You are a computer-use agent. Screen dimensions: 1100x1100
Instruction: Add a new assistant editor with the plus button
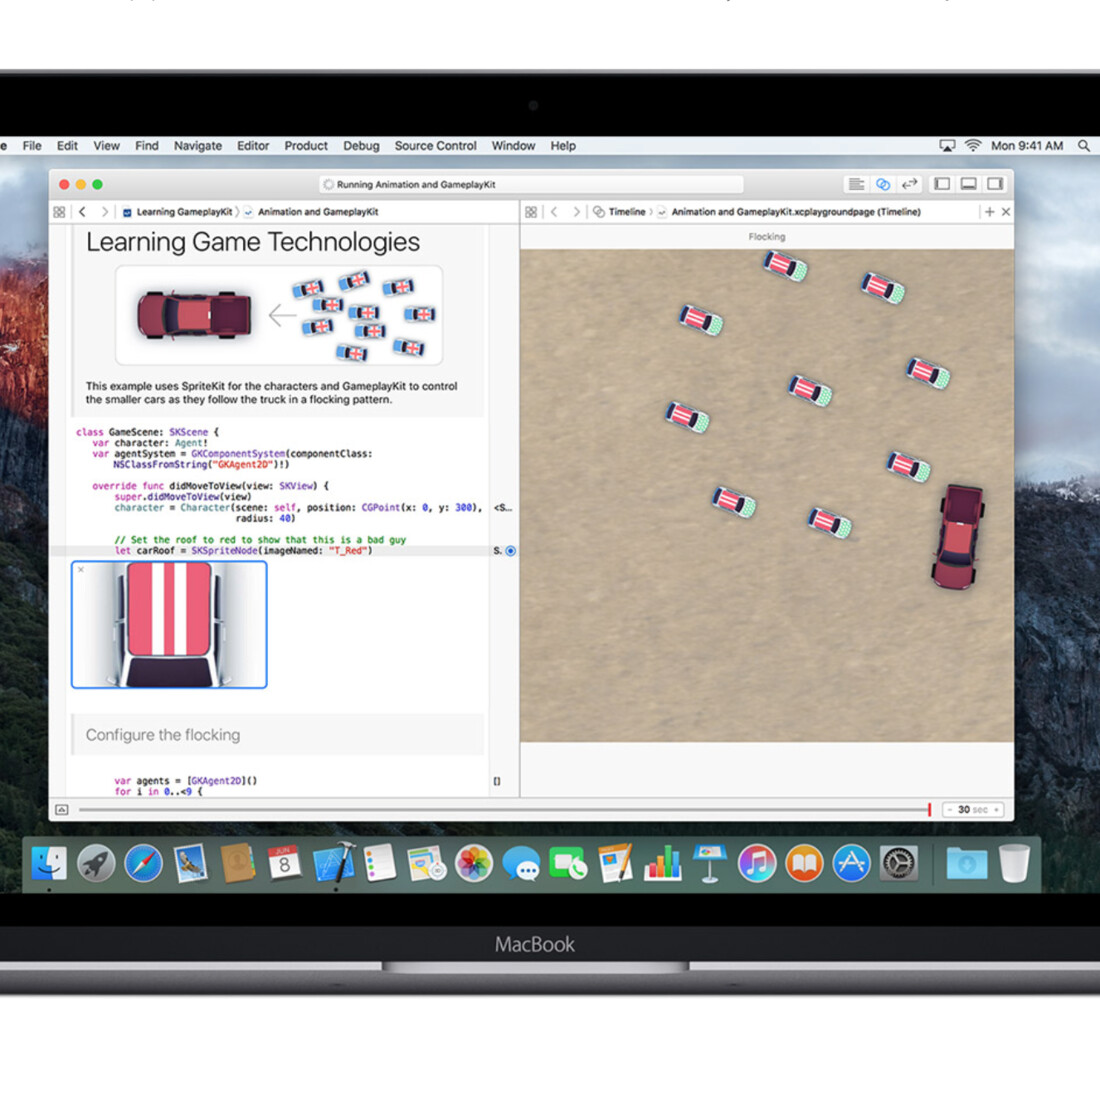(x=990, y=212)
